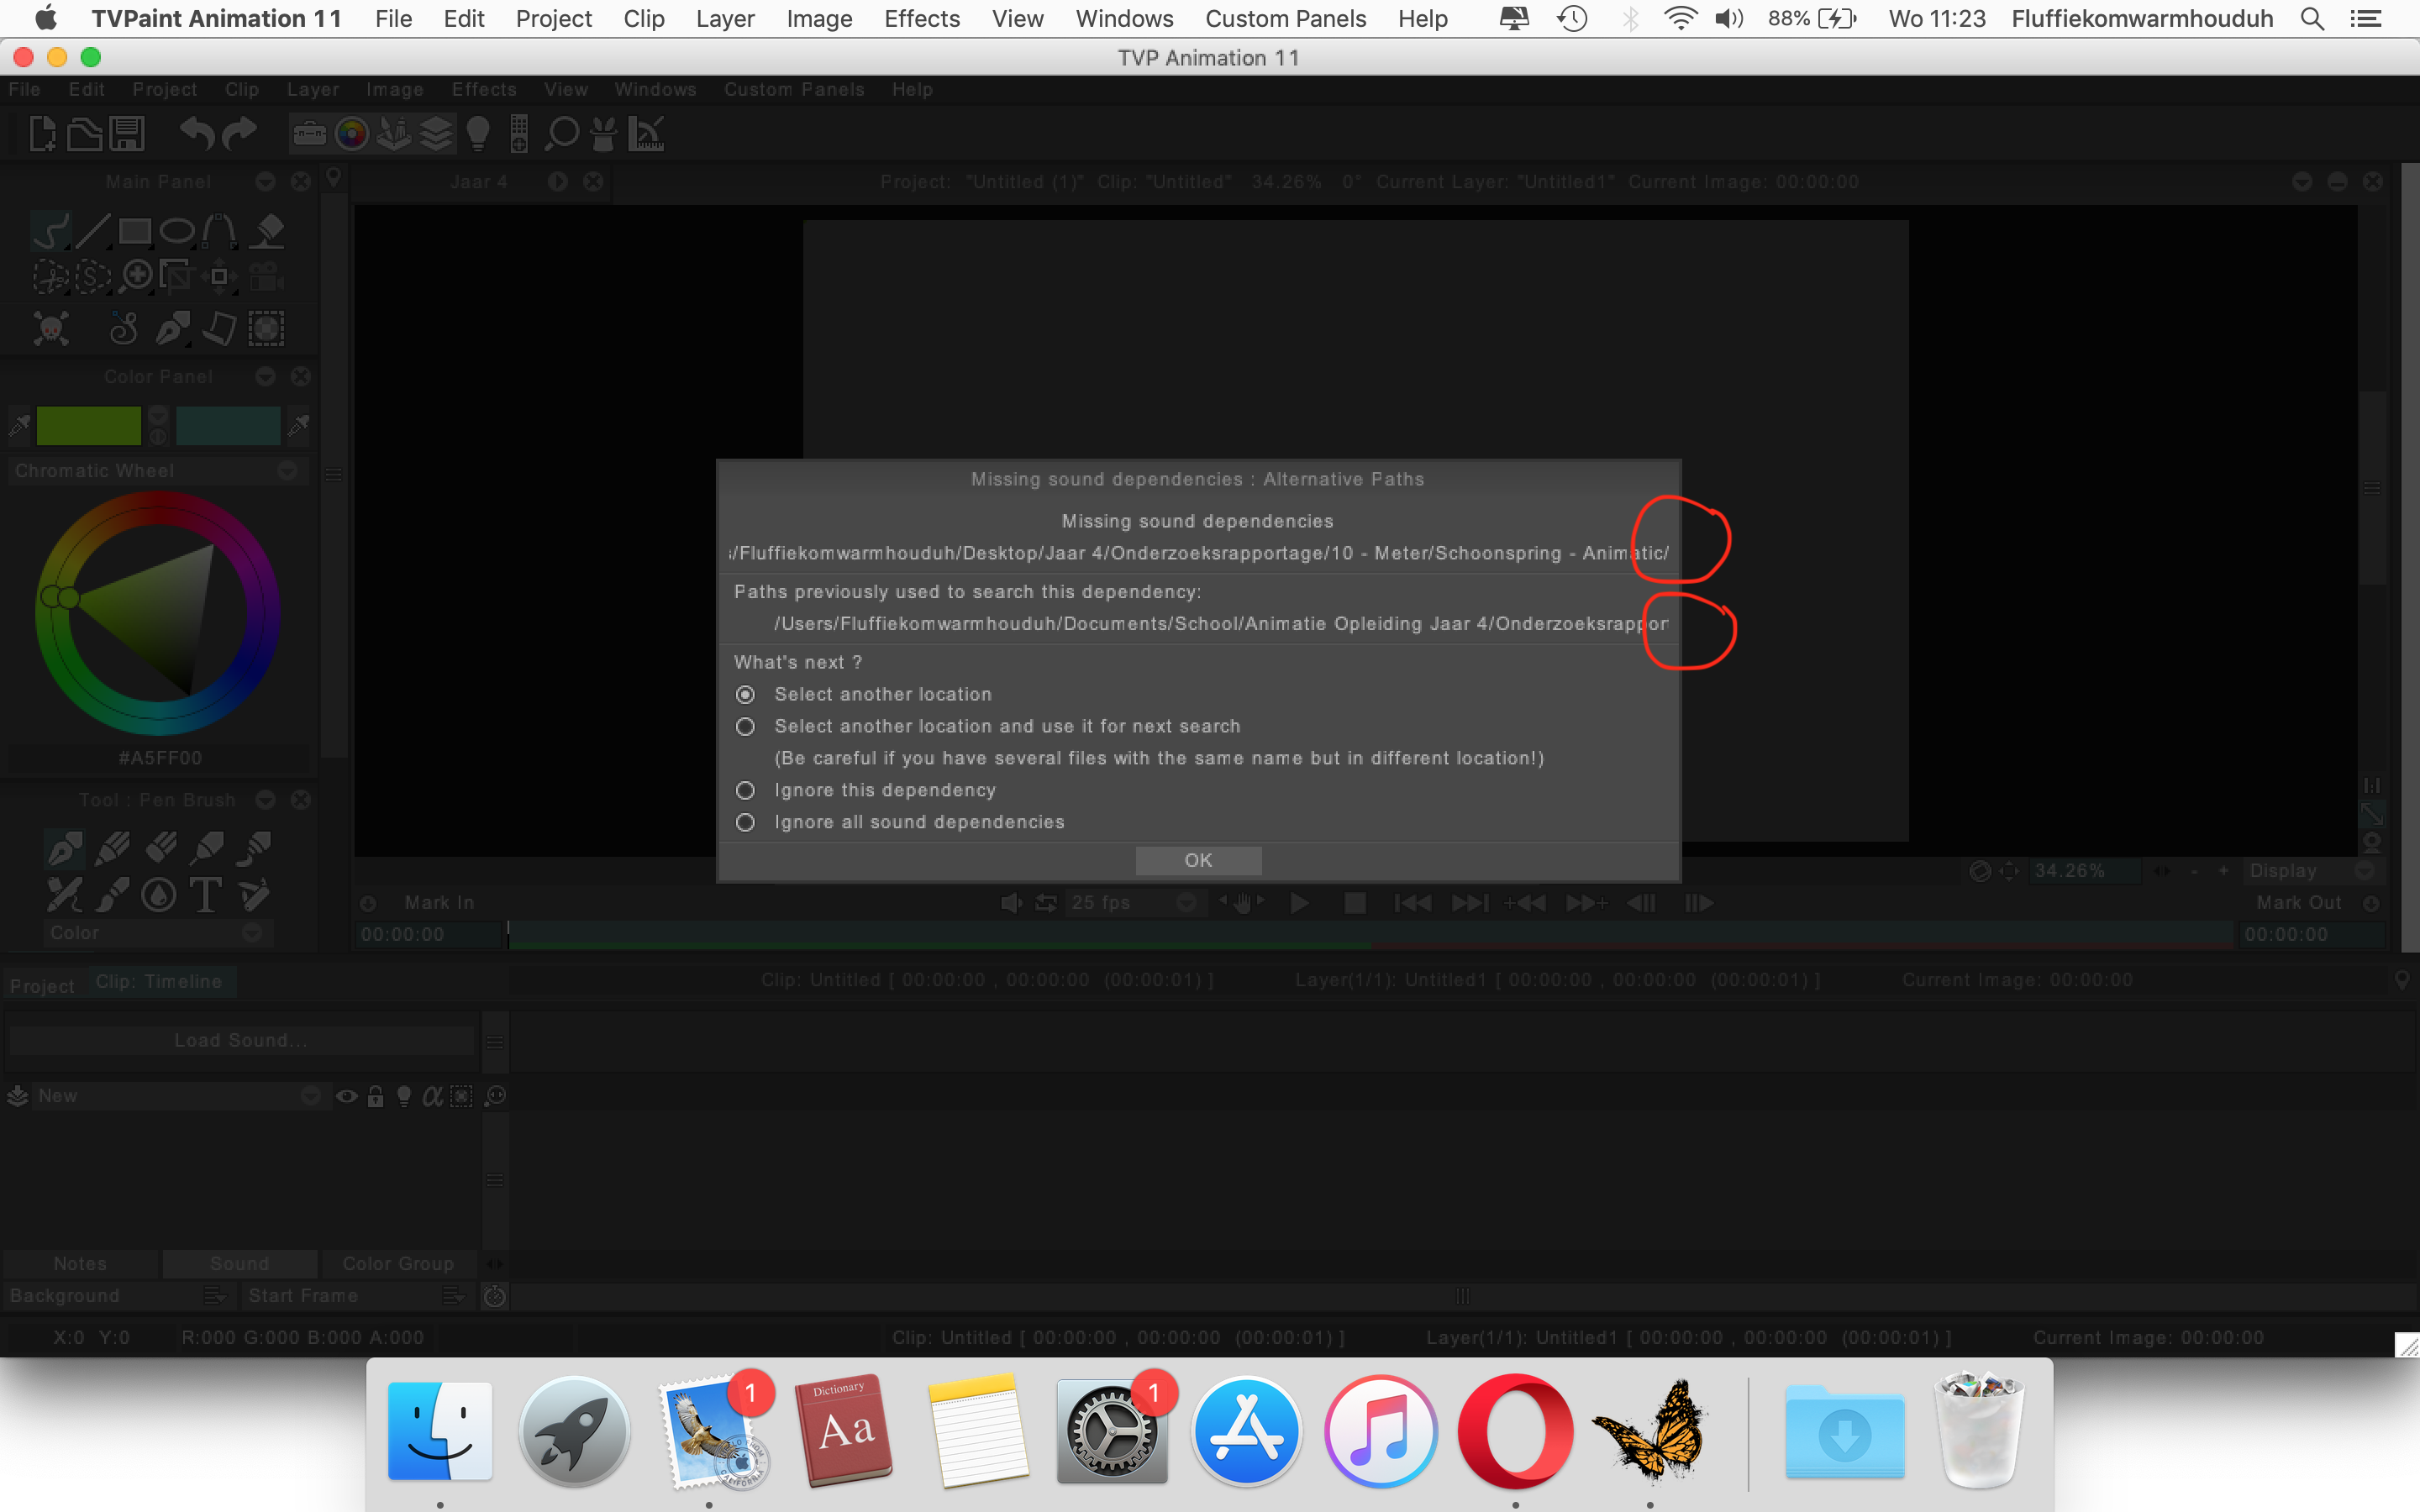Click the New Project icon in the toolbar
Screen dimensions: 2420x1512
coord(41,133)
